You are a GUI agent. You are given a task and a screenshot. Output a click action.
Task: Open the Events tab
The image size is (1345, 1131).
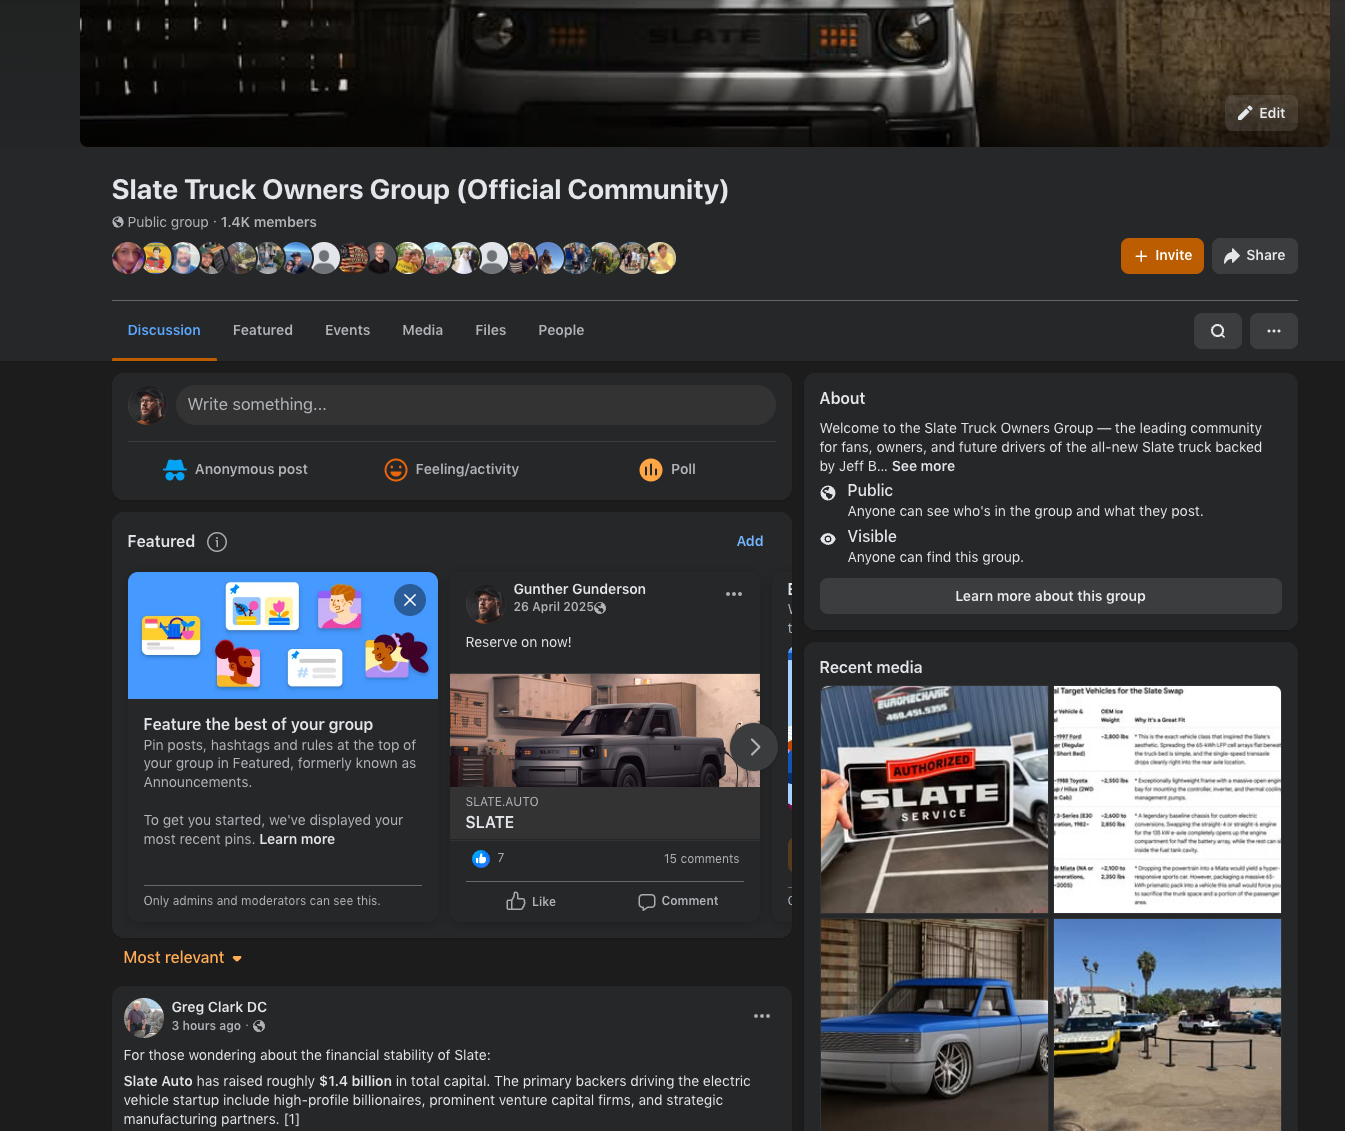tap(347, 330)
